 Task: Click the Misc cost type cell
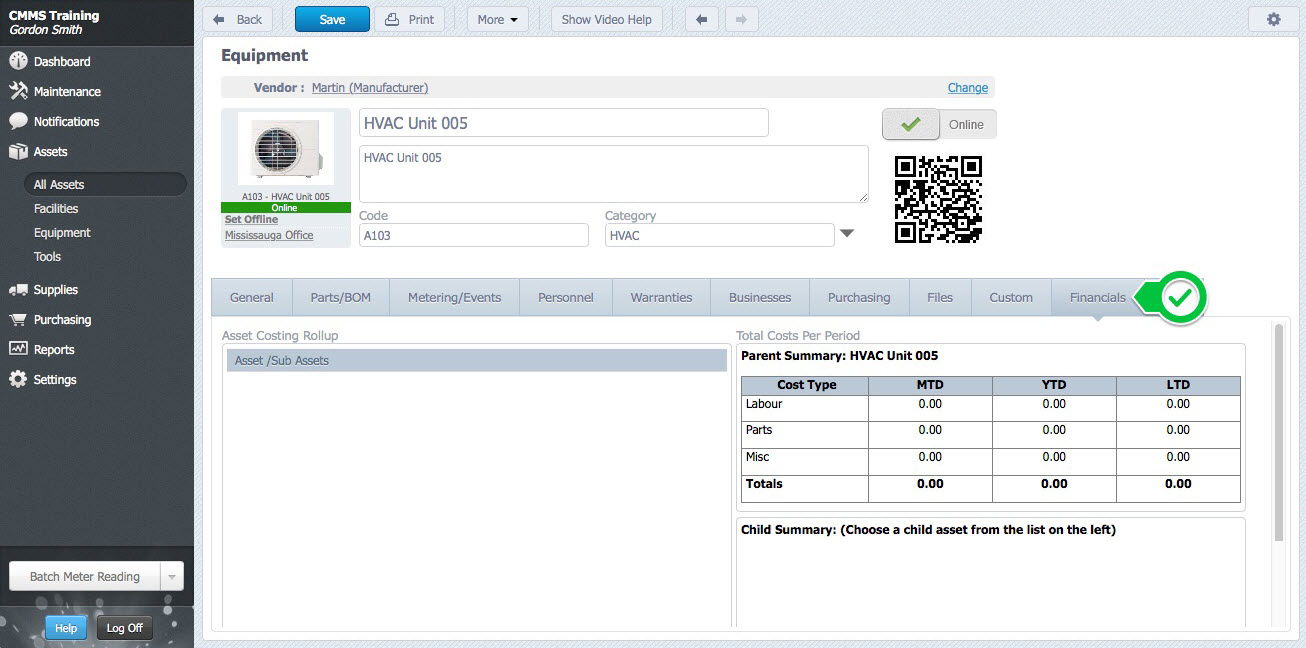[805, 460]
